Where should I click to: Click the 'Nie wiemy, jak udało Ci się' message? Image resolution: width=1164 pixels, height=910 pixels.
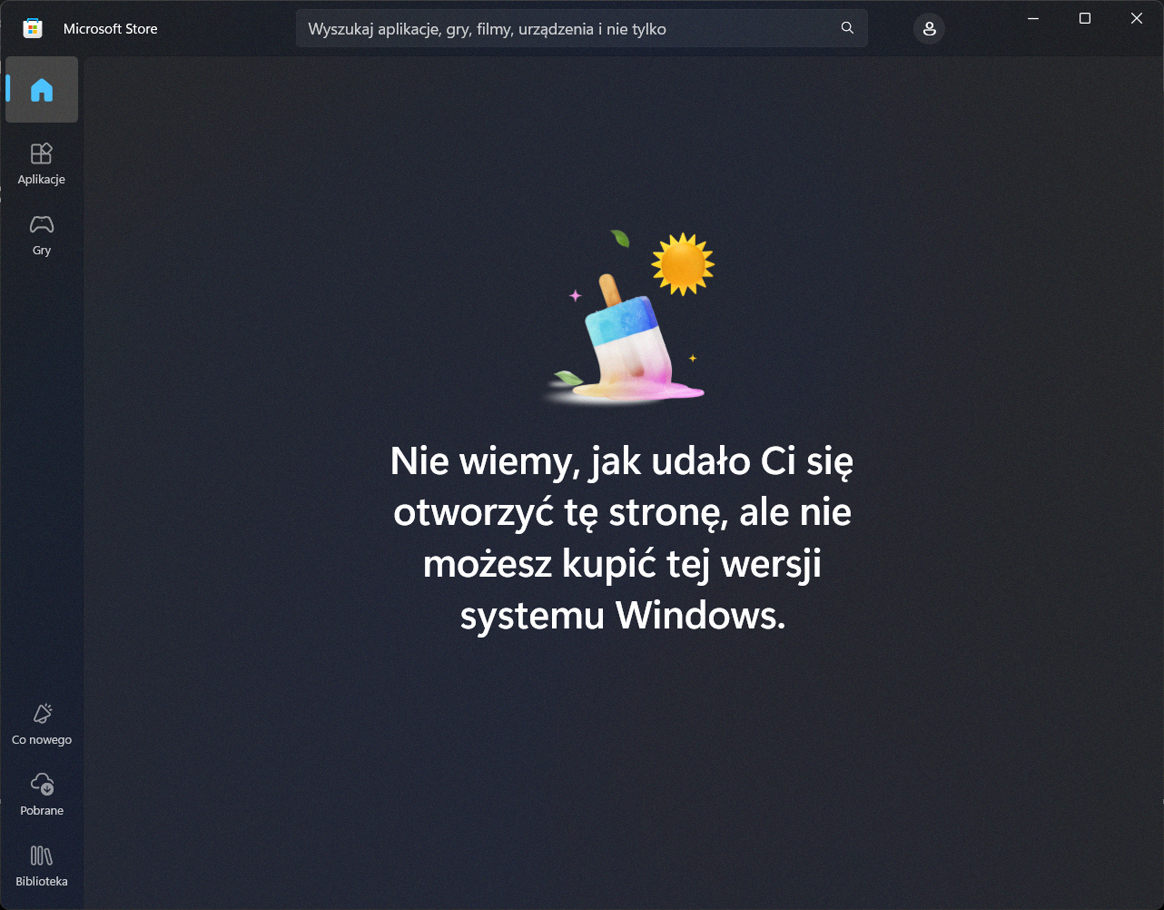[x=622, y=537]
